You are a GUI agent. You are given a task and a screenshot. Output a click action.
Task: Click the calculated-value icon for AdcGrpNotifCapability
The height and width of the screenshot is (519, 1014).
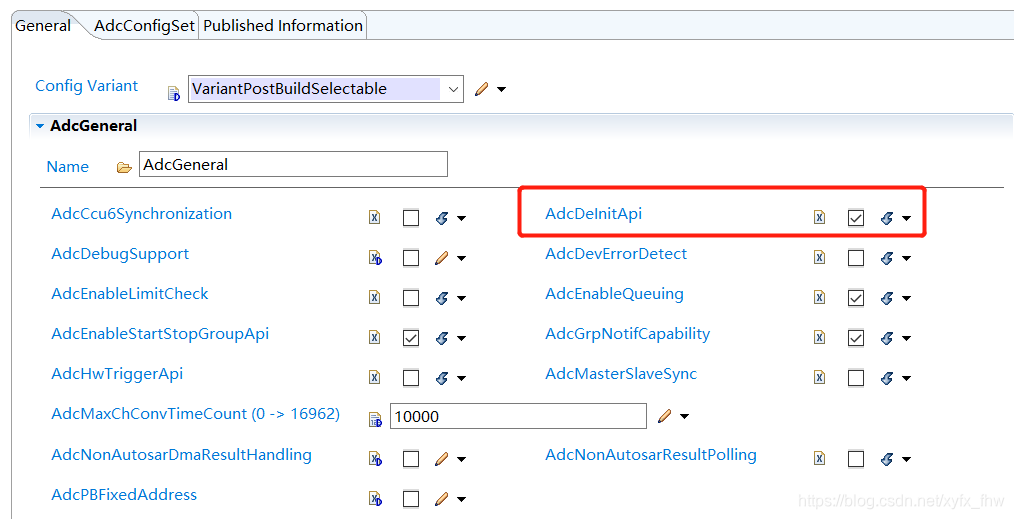(x=887, y=338)
